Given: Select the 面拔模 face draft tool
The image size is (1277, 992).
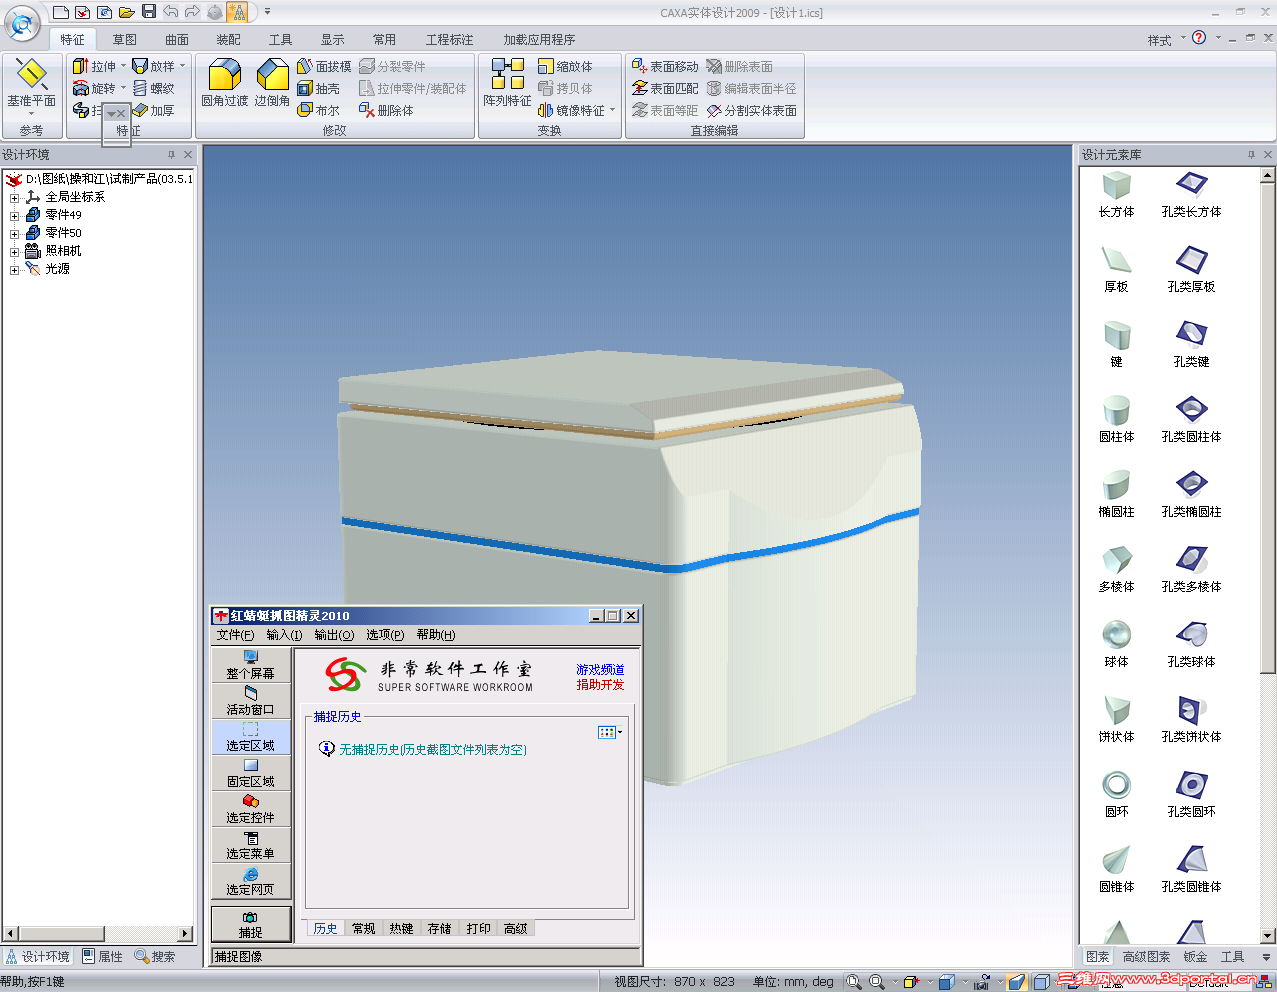Looking at the screenshot, I should 324,66.
